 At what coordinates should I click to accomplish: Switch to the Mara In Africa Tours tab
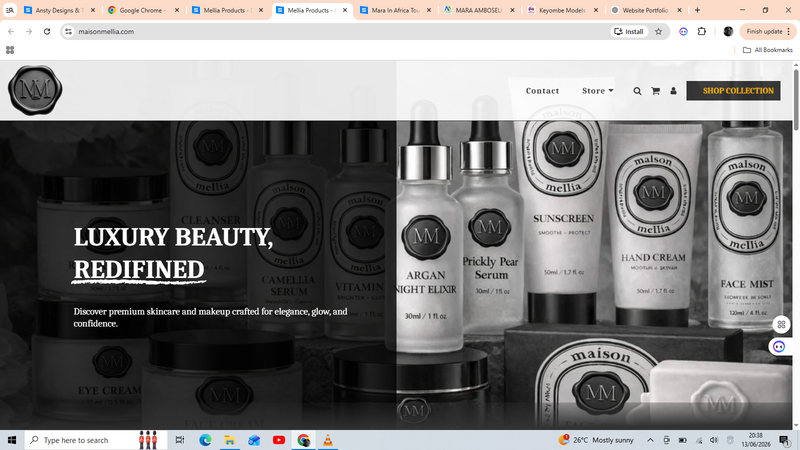point(389,10)
